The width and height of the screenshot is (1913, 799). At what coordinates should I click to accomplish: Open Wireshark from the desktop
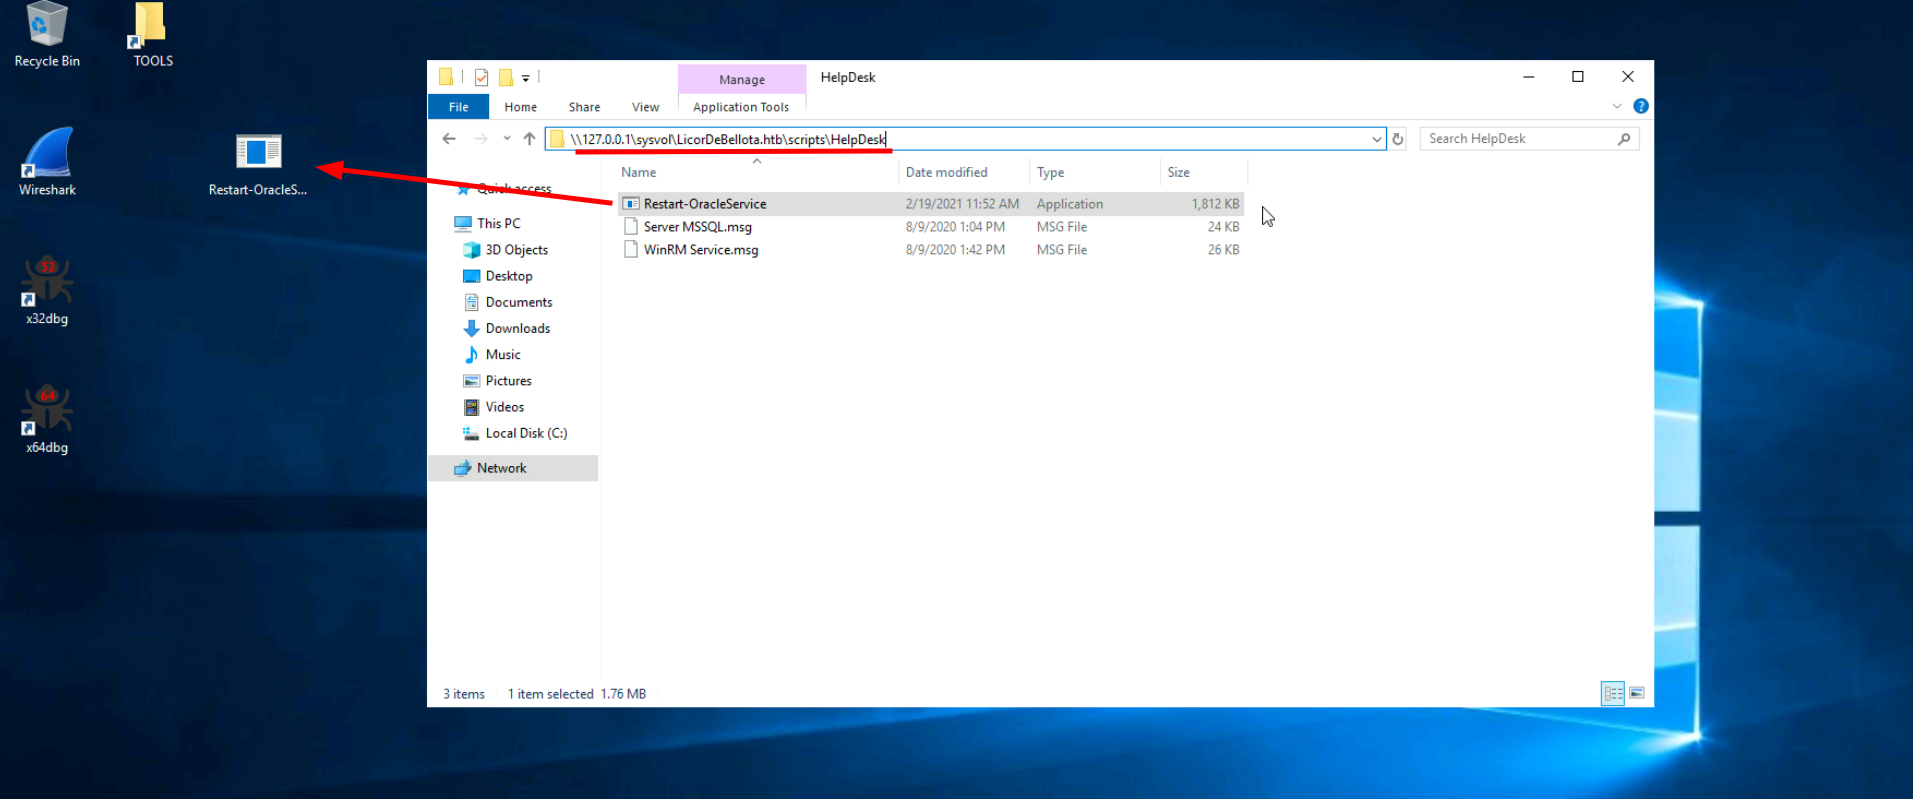[x=47, y=160]
